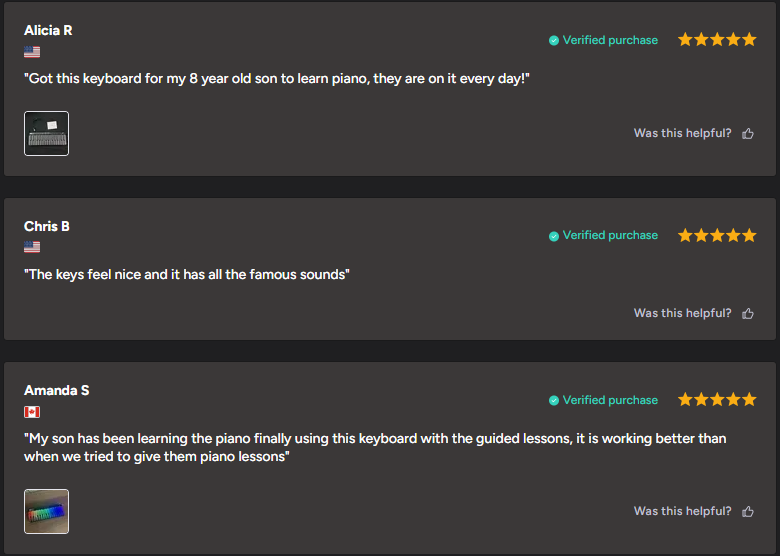Viewport: 780px width, 556px height.
Task: Click 'Verified purchase' text on Amanda S's review
Action: [x=610, y=401]
